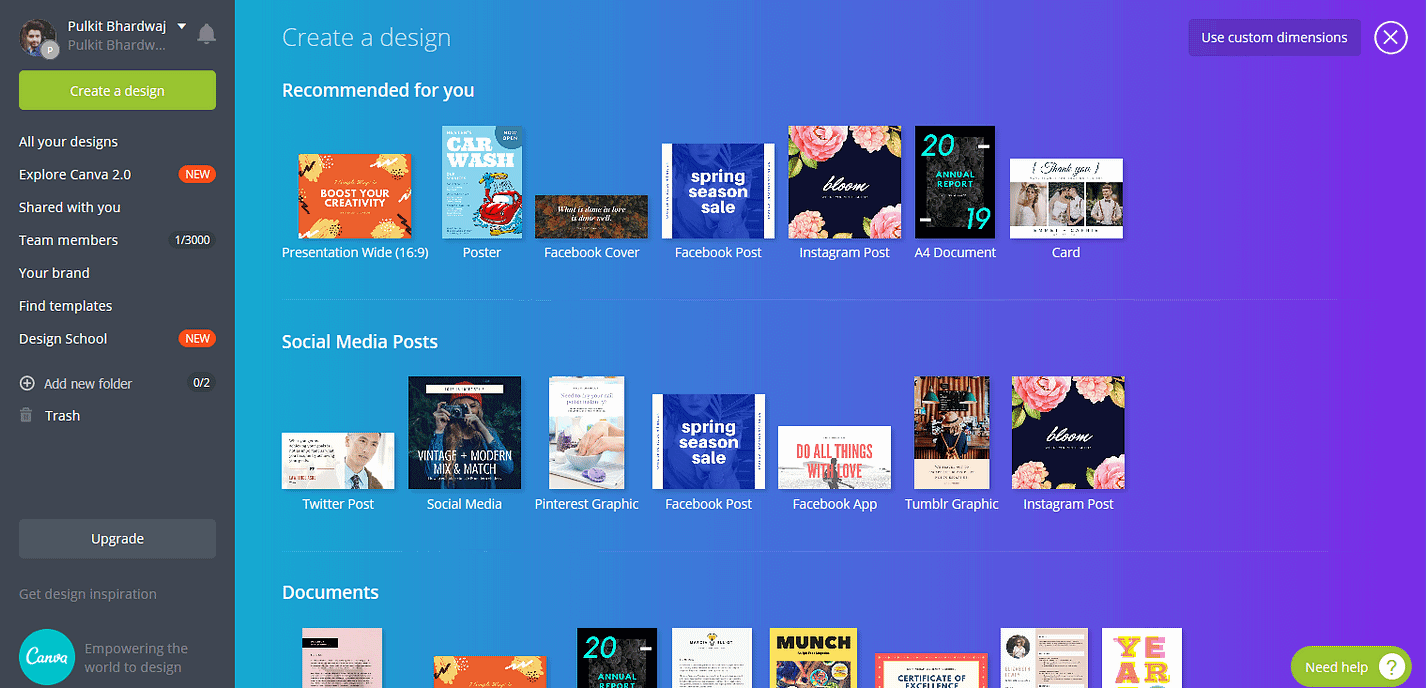The width and height of the screenshot is (1426, 688).
Task: Click the Twitter Post label
Action: tap(338, 504)
